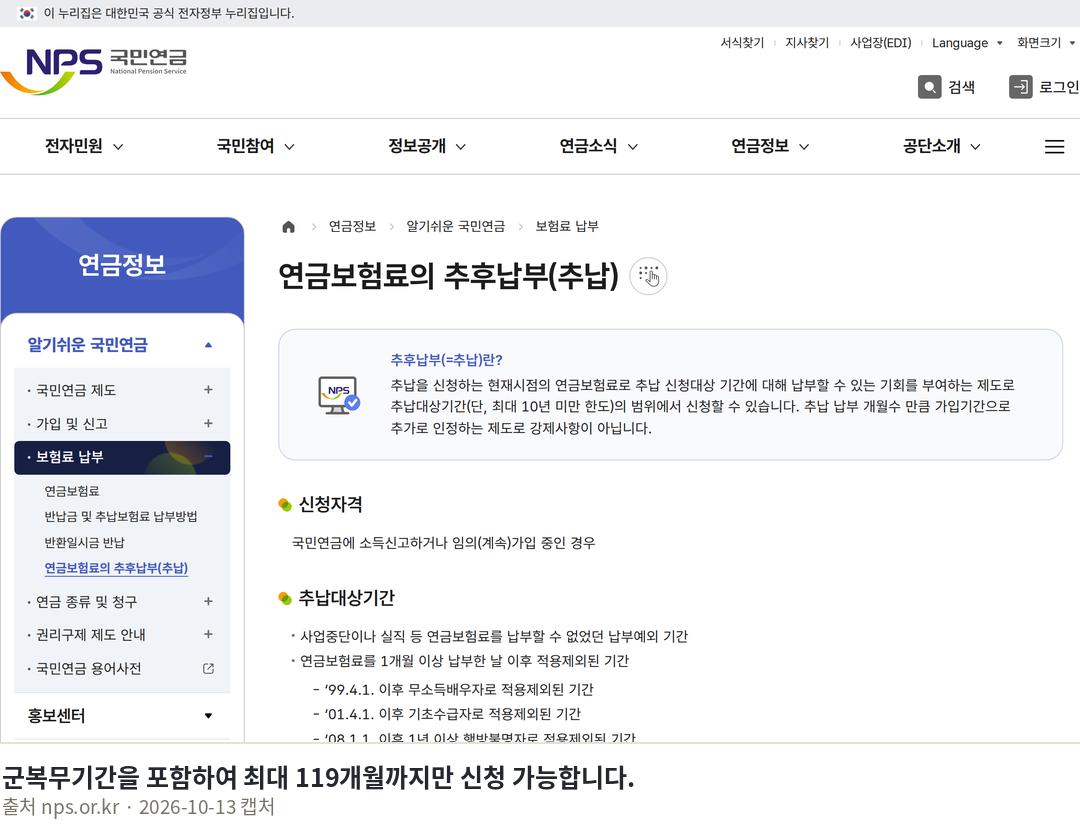The image size is (1080, 829).
Task: Click the NPS 국민연금 logo
Action: pos(94,71)
